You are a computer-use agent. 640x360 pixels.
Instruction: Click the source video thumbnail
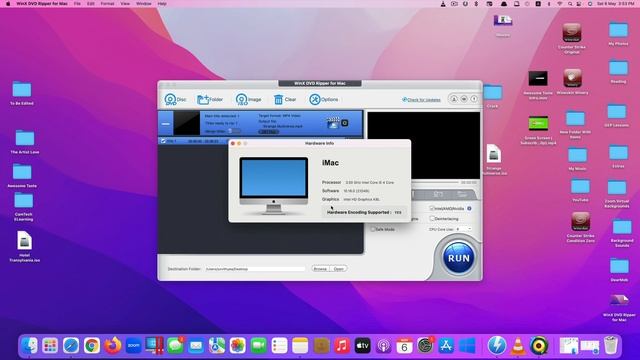tap(187, 123)
